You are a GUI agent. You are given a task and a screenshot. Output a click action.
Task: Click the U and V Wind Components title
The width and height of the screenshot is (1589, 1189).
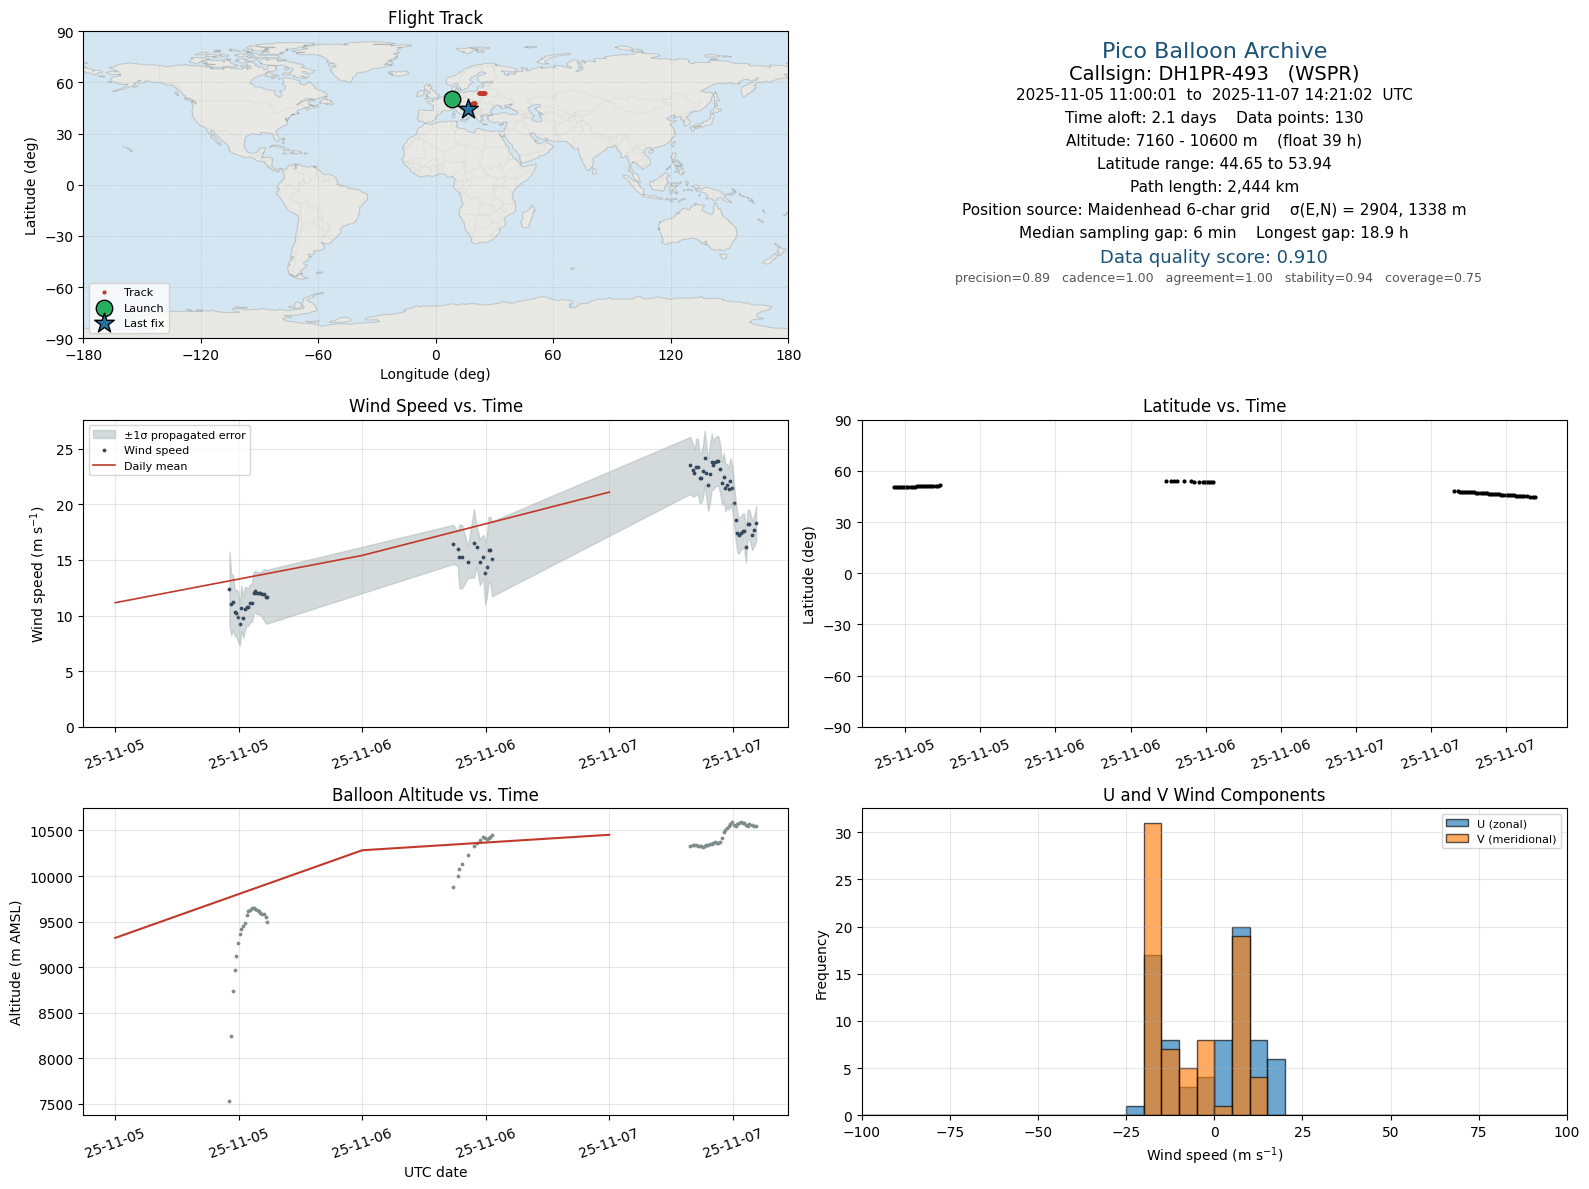tap(1214, 795)
